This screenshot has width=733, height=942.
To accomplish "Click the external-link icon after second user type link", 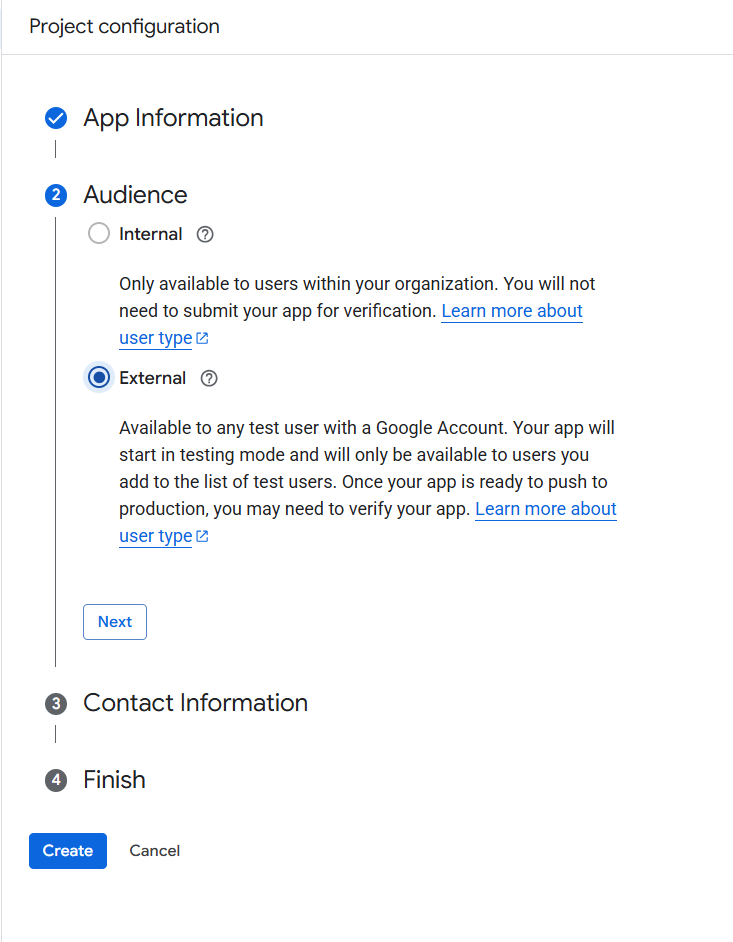I will coord(200,535).
